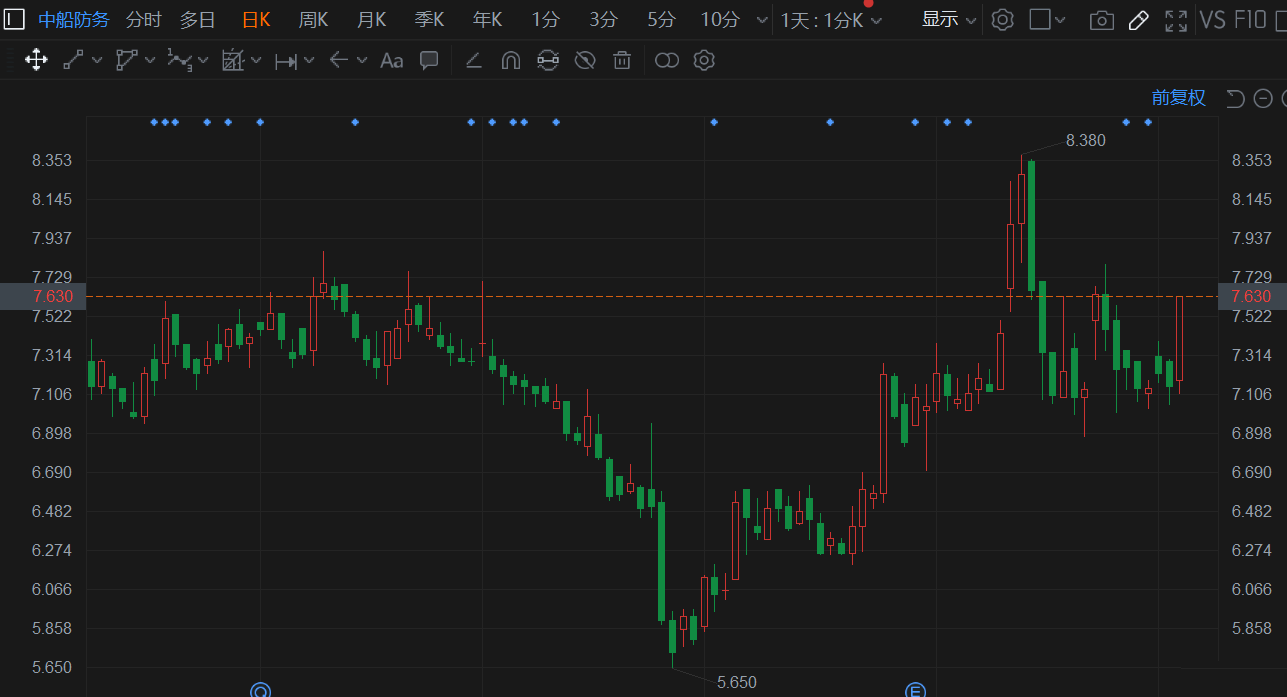Toggle the pencil drawing mode icon
1287x697 pixels.
point(1138,19)
